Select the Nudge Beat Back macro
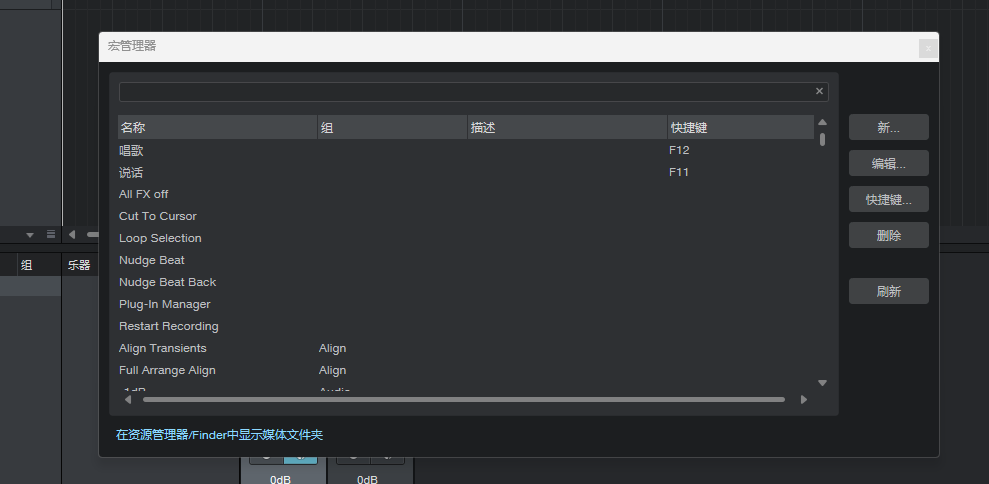The image size is (989, 484). click(x=465, y=282)
